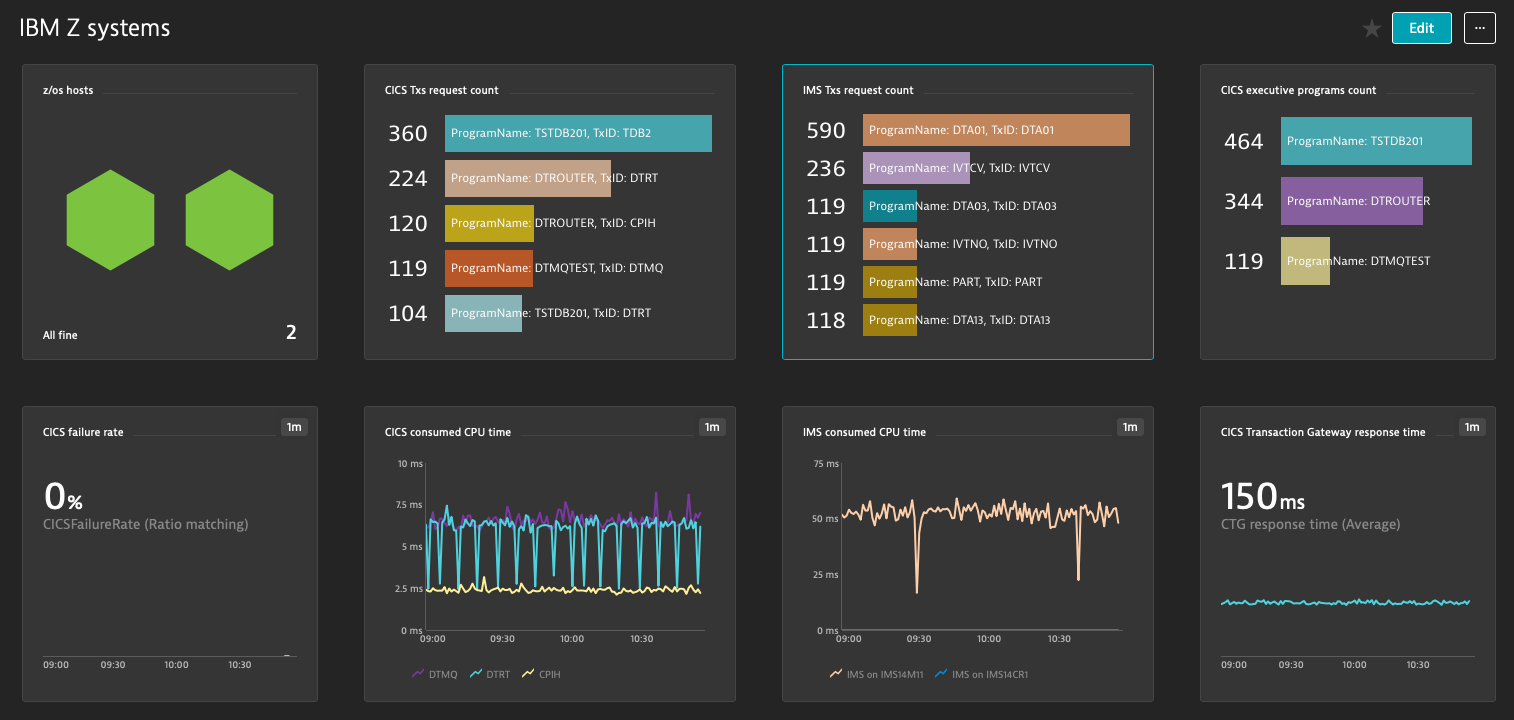This screenshot has height=720, width=1514.
Task: Click the CICS failure rate title
Action: (83, 432)
